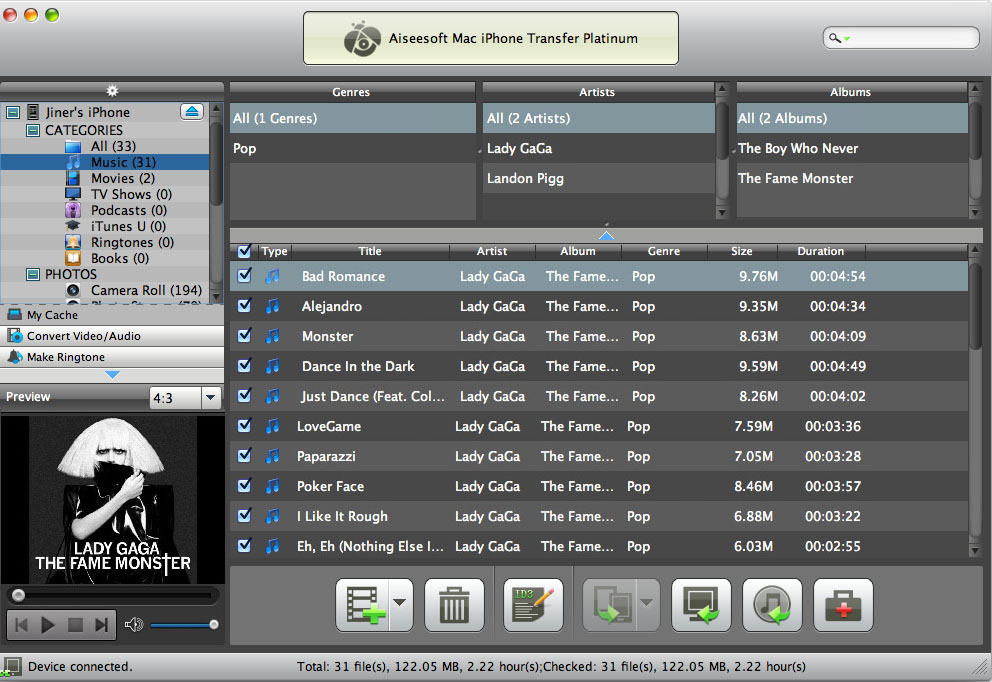Uncheck the Poker Face checkbox
The height and width of the screenshot is (682, 992).
pos(244,486)
